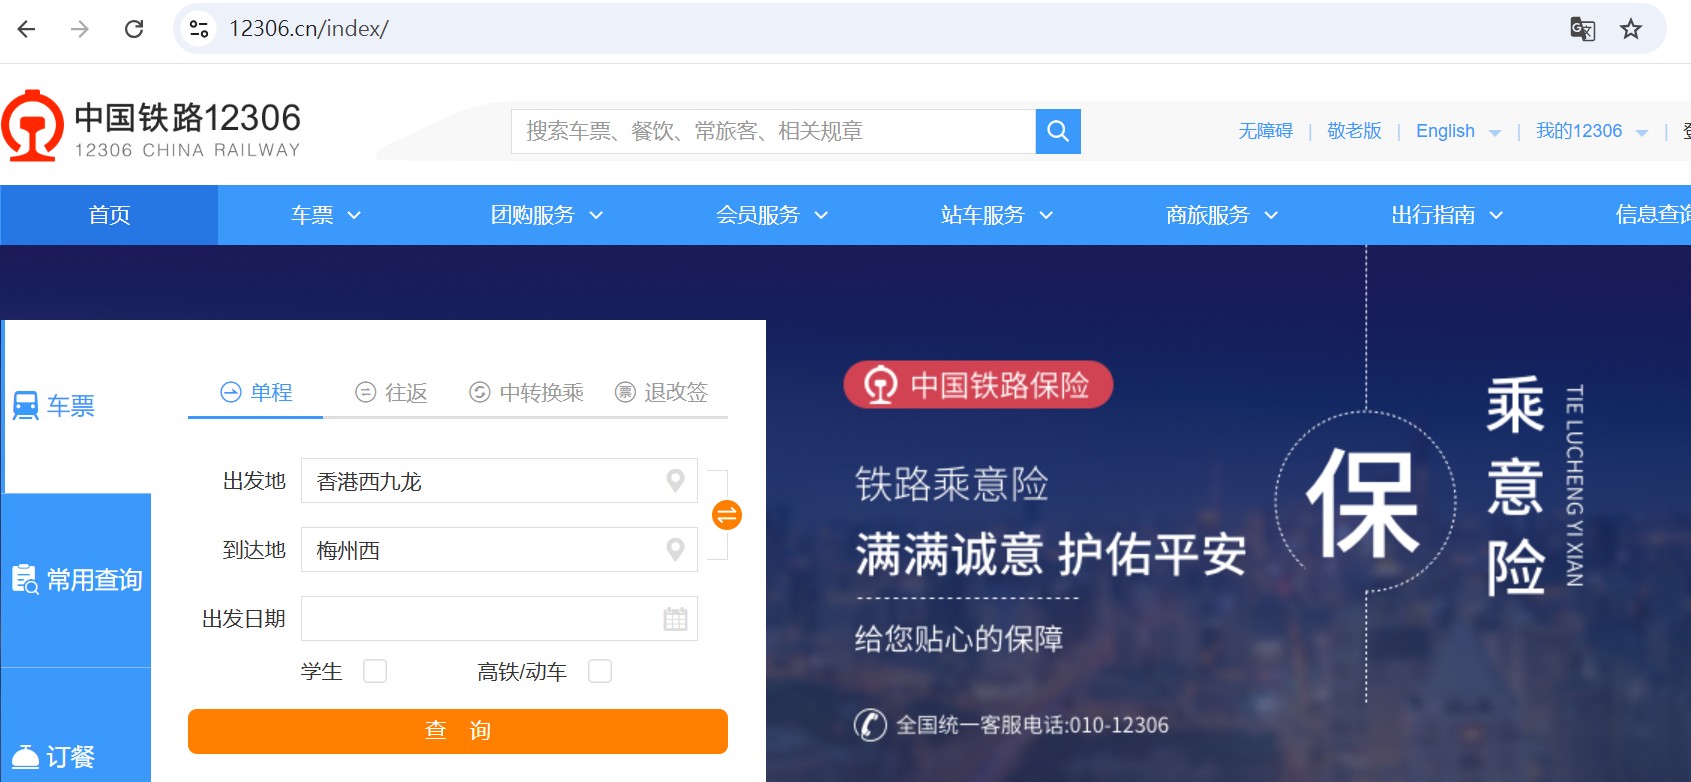This screenshot has width=1691, height=782.
Task: Expand the 商旅服务 dropdown
Action: [x=1271, y=215]
